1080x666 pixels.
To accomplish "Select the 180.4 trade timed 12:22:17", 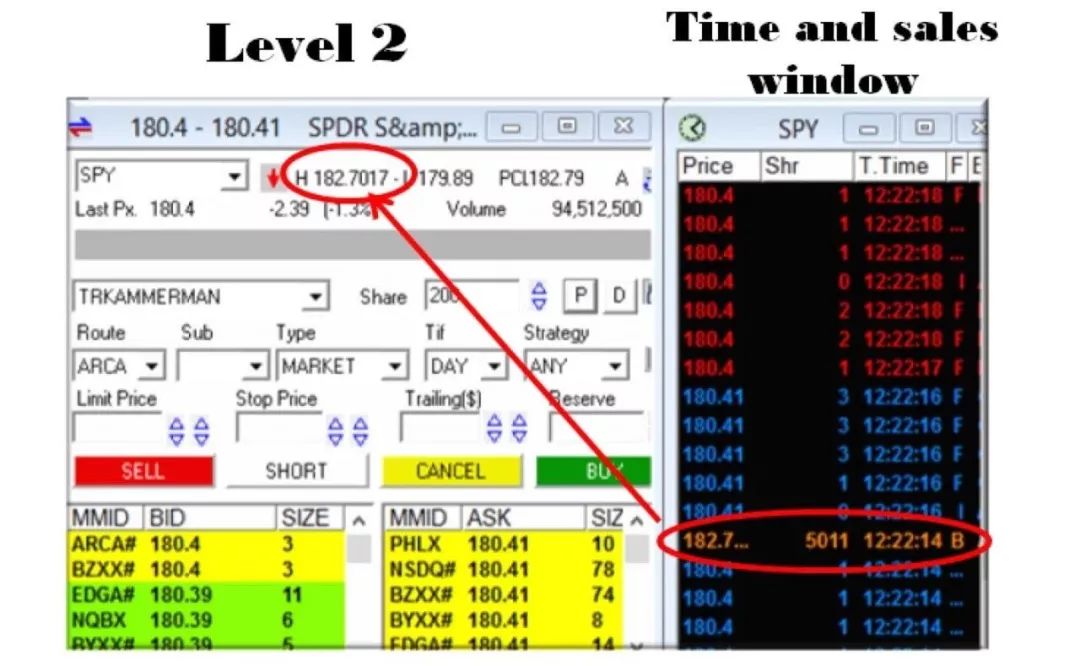I will point(829,368).
